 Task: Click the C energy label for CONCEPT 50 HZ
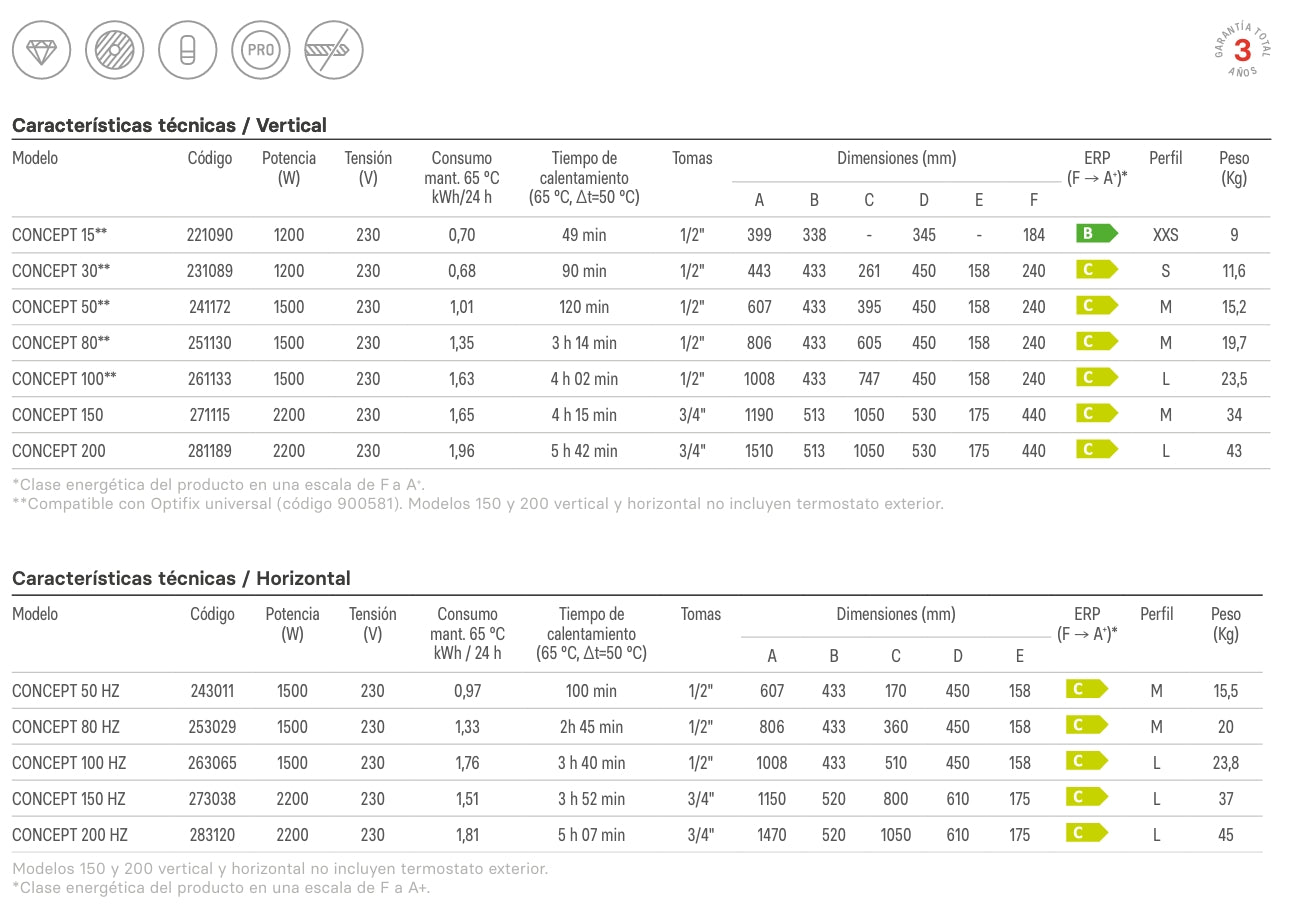pyautogui.click(x=1087, y=690)
